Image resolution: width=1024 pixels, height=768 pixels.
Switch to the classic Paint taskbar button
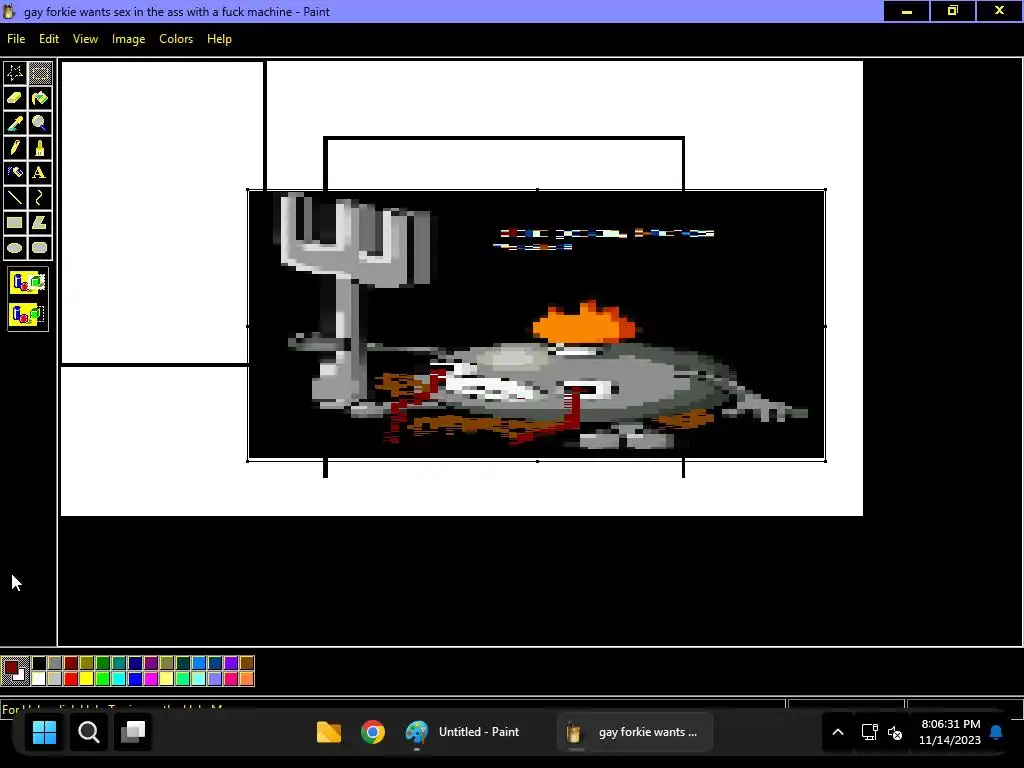pos(635,732)
